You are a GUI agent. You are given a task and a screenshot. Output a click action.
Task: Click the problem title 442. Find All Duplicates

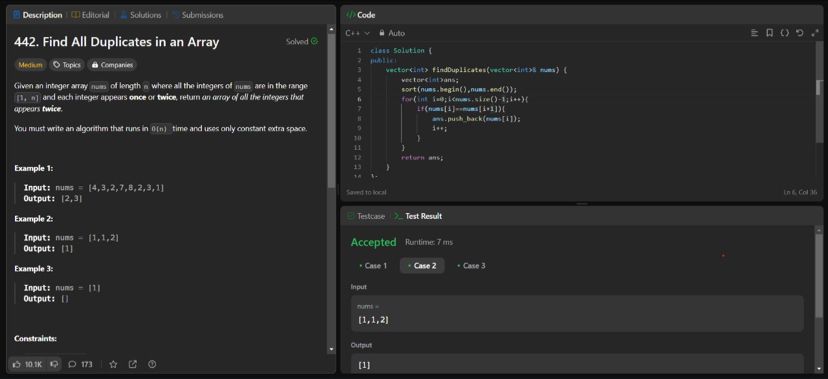click(117, 42)
